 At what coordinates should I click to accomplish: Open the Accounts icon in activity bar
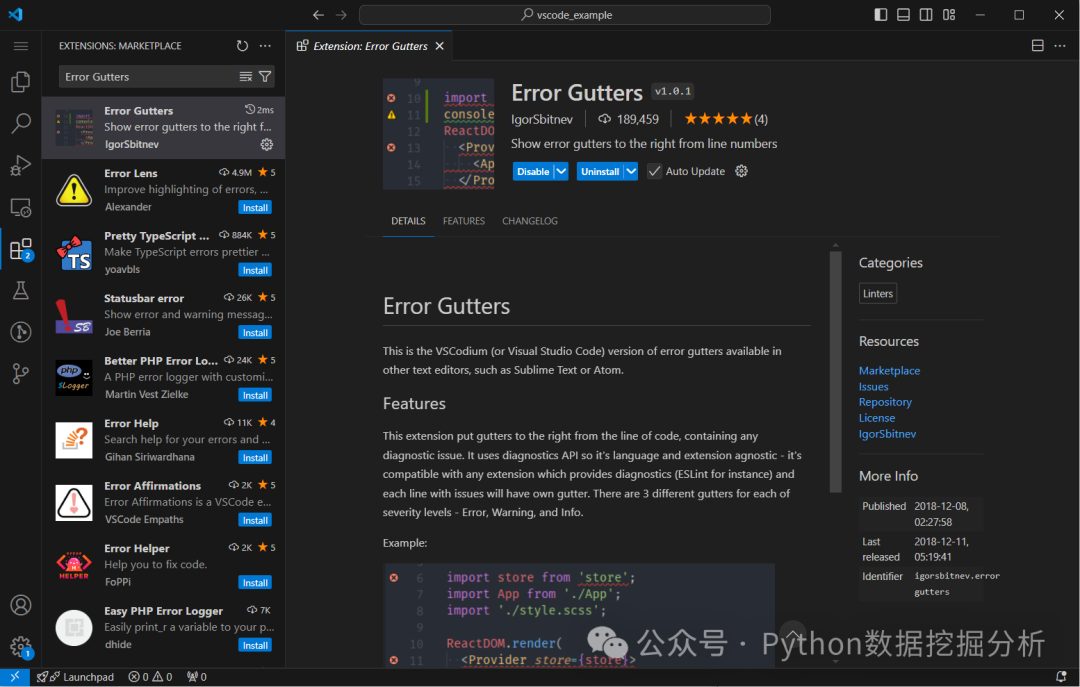tap(21, 605)
